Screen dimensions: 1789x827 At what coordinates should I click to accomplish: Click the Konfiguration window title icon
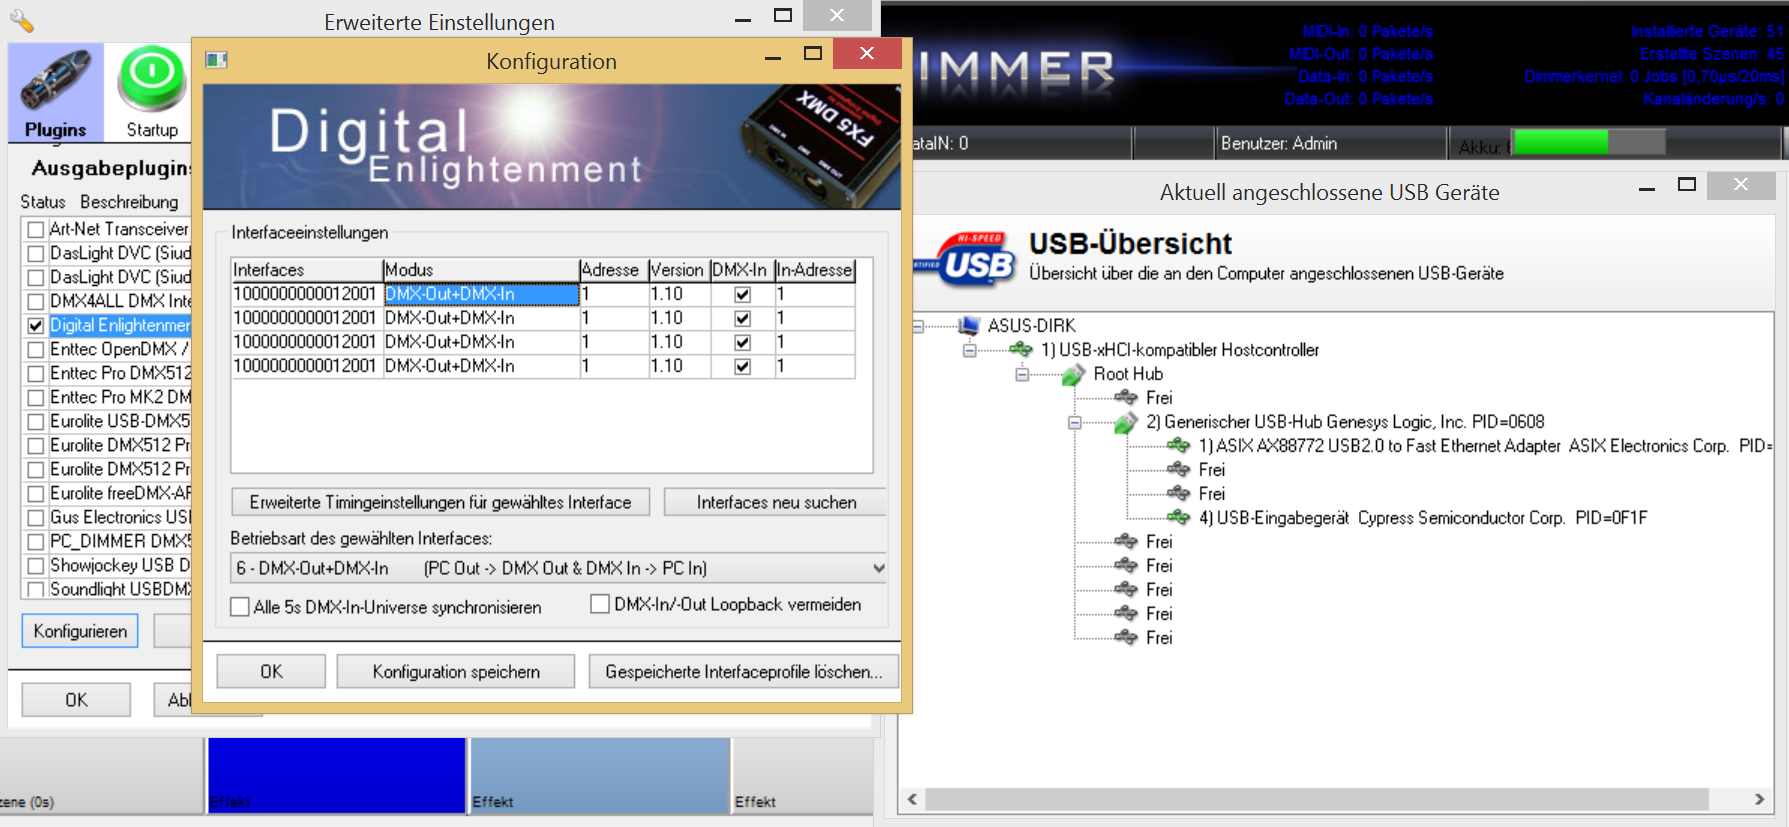pyautogui.click(x=217, y=60)
